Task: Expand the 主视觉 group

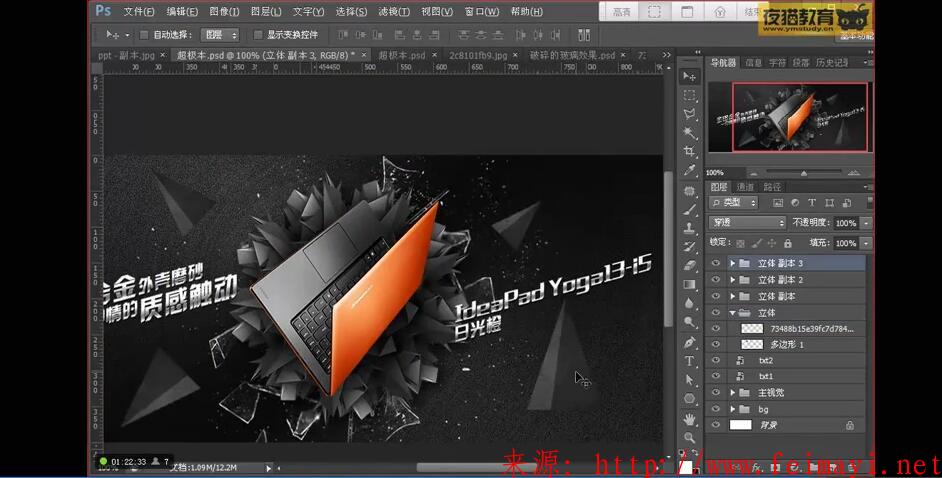Action: [x=732, y=392]
